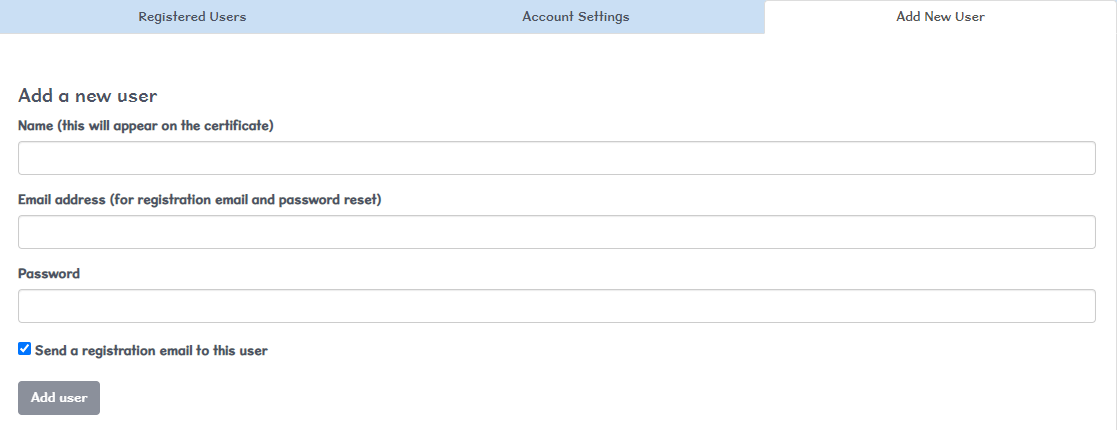This screenshot has width=1117, height=430.
Task: Open the Account Settings tab
Action: pyautogui.click(x=575, y=16)
